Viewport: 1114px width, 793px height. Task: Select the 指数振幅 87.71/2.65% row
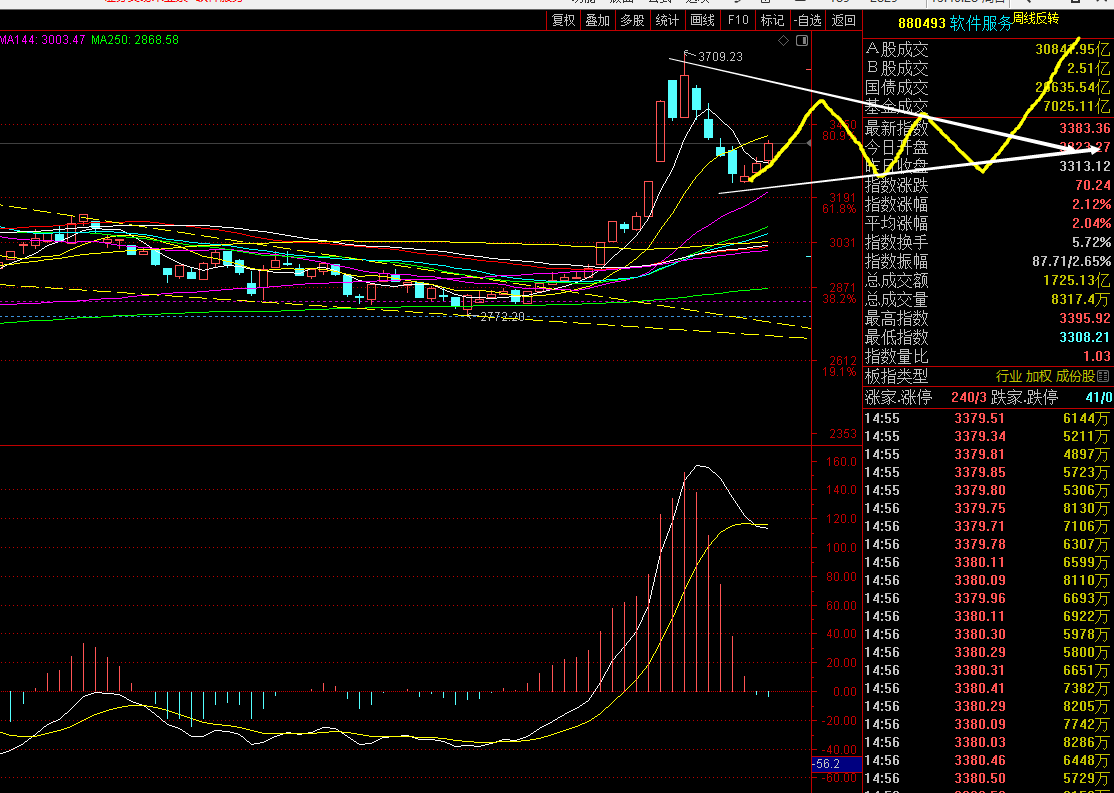[988, 261]
